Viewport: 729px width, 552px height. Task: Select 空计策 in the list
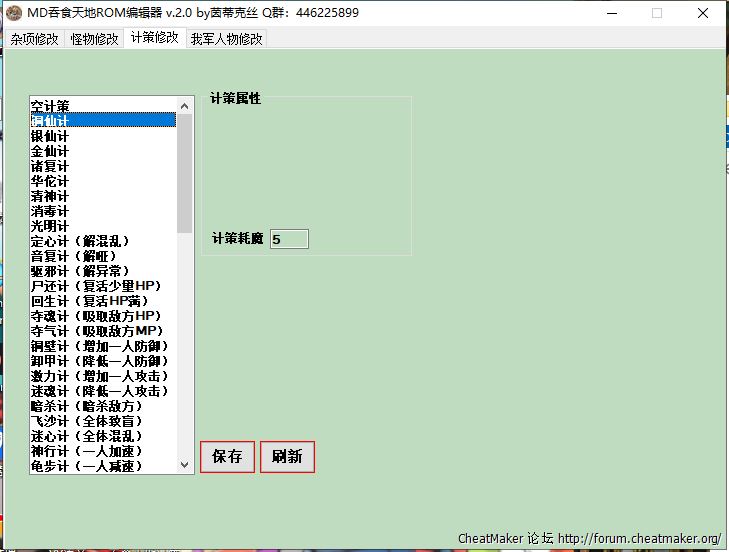50,106
